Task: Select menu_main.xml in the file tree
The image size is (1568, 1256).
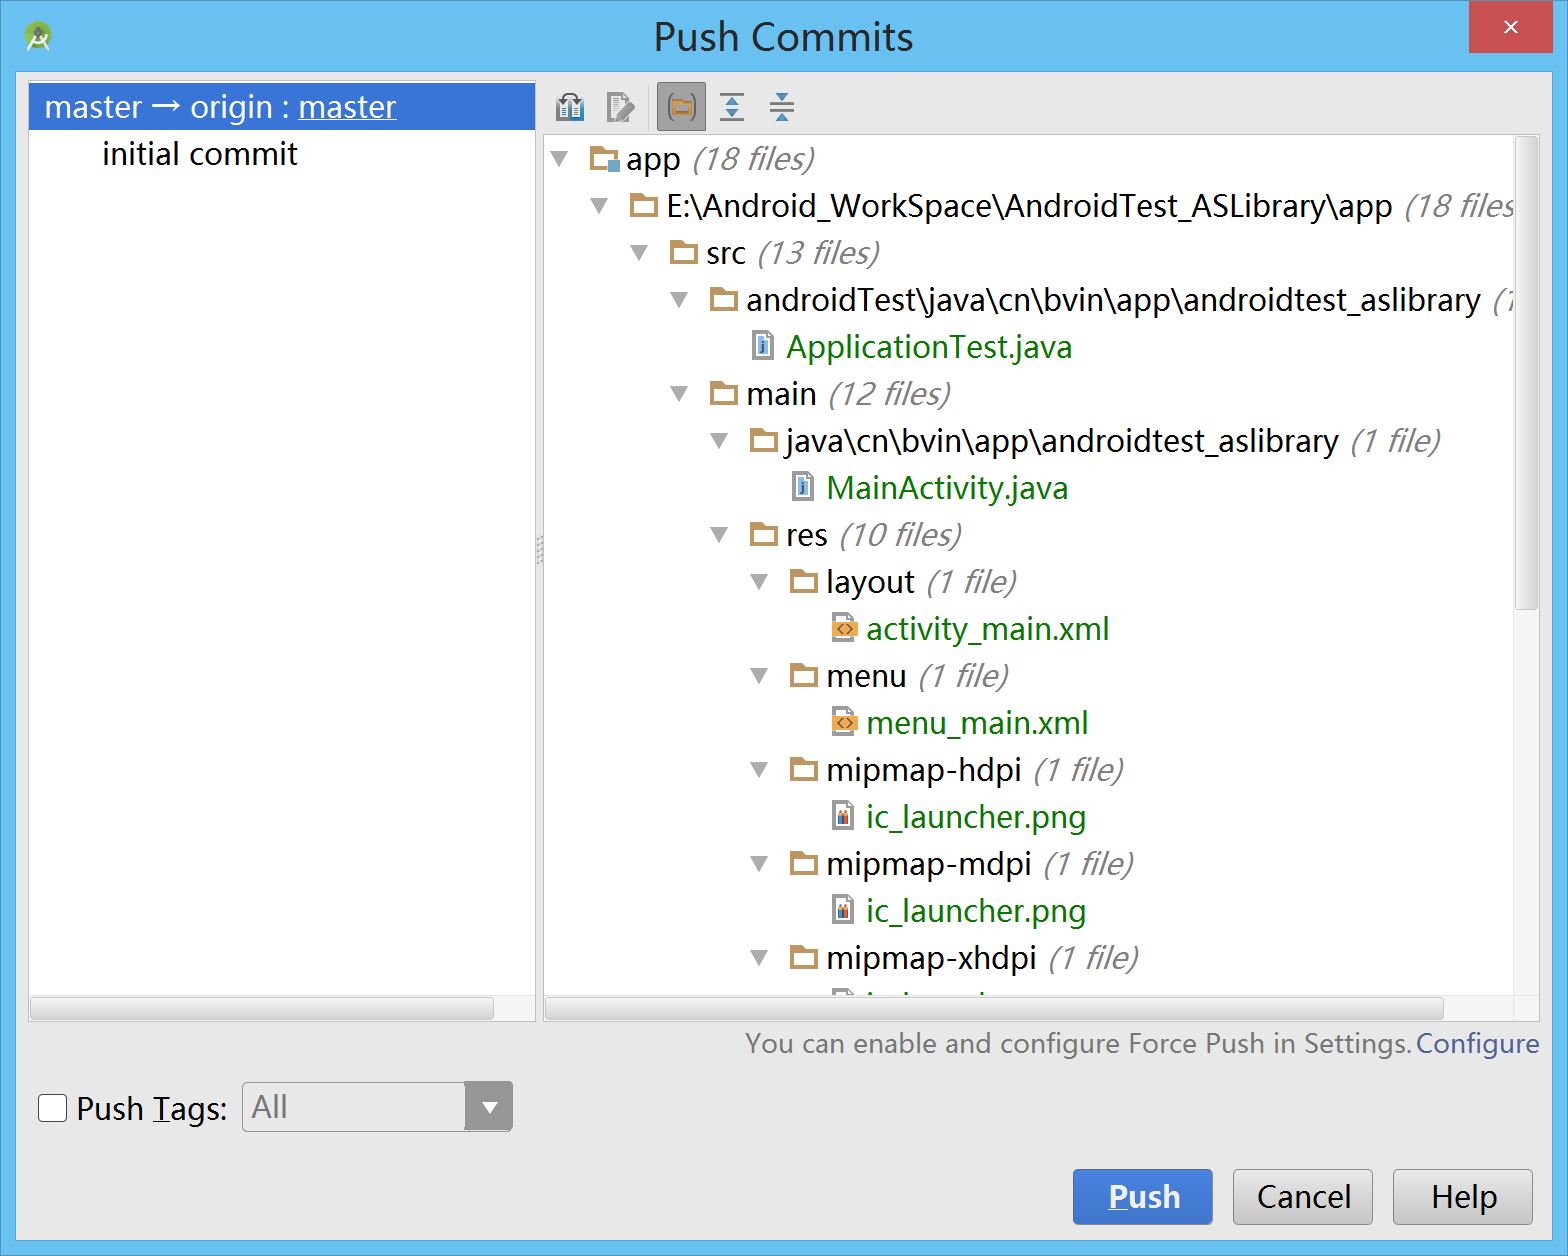Action: pos(977,722)
